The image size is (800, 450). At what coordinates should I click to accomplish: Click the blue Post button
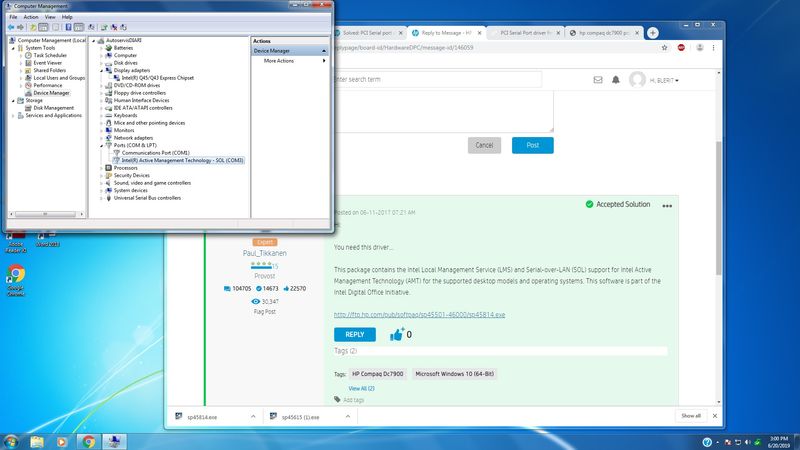point(533,145)
